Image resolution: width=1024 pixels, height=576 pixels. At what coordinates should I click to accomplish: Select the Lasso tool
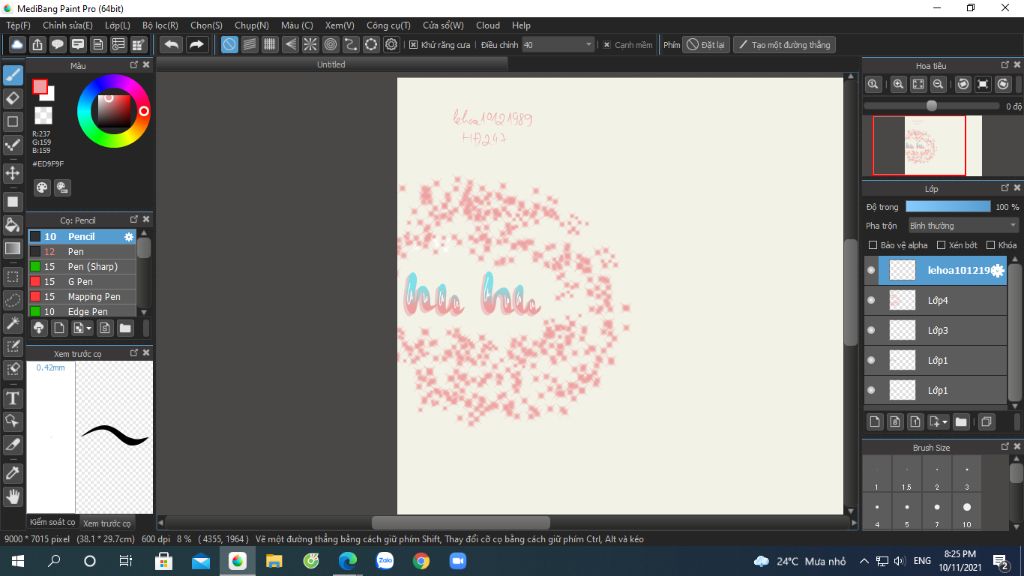pos(12,300)
